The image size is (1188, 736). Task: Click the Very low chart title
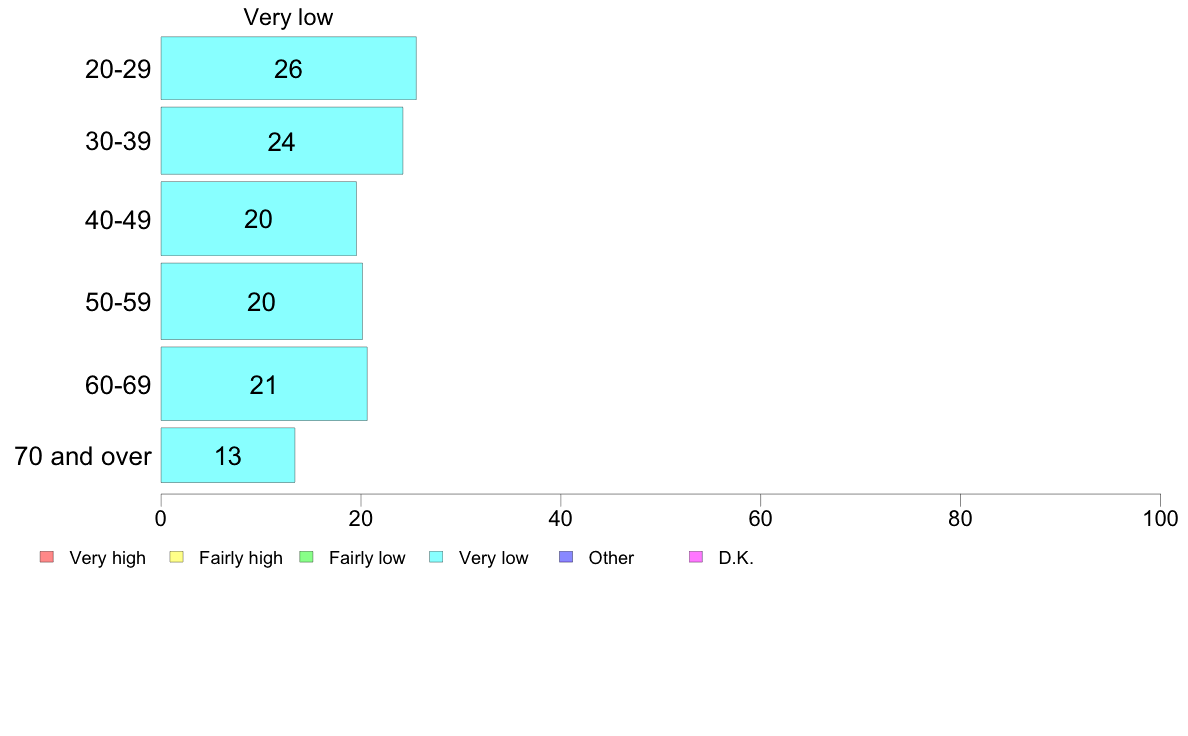288,17
